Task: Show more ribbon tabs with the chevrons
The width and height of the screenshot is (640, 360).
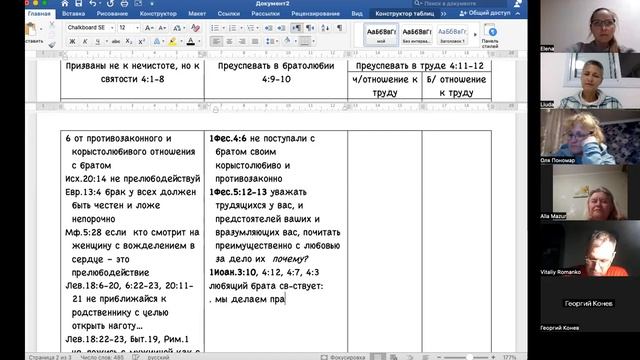Action: point(443,13)
